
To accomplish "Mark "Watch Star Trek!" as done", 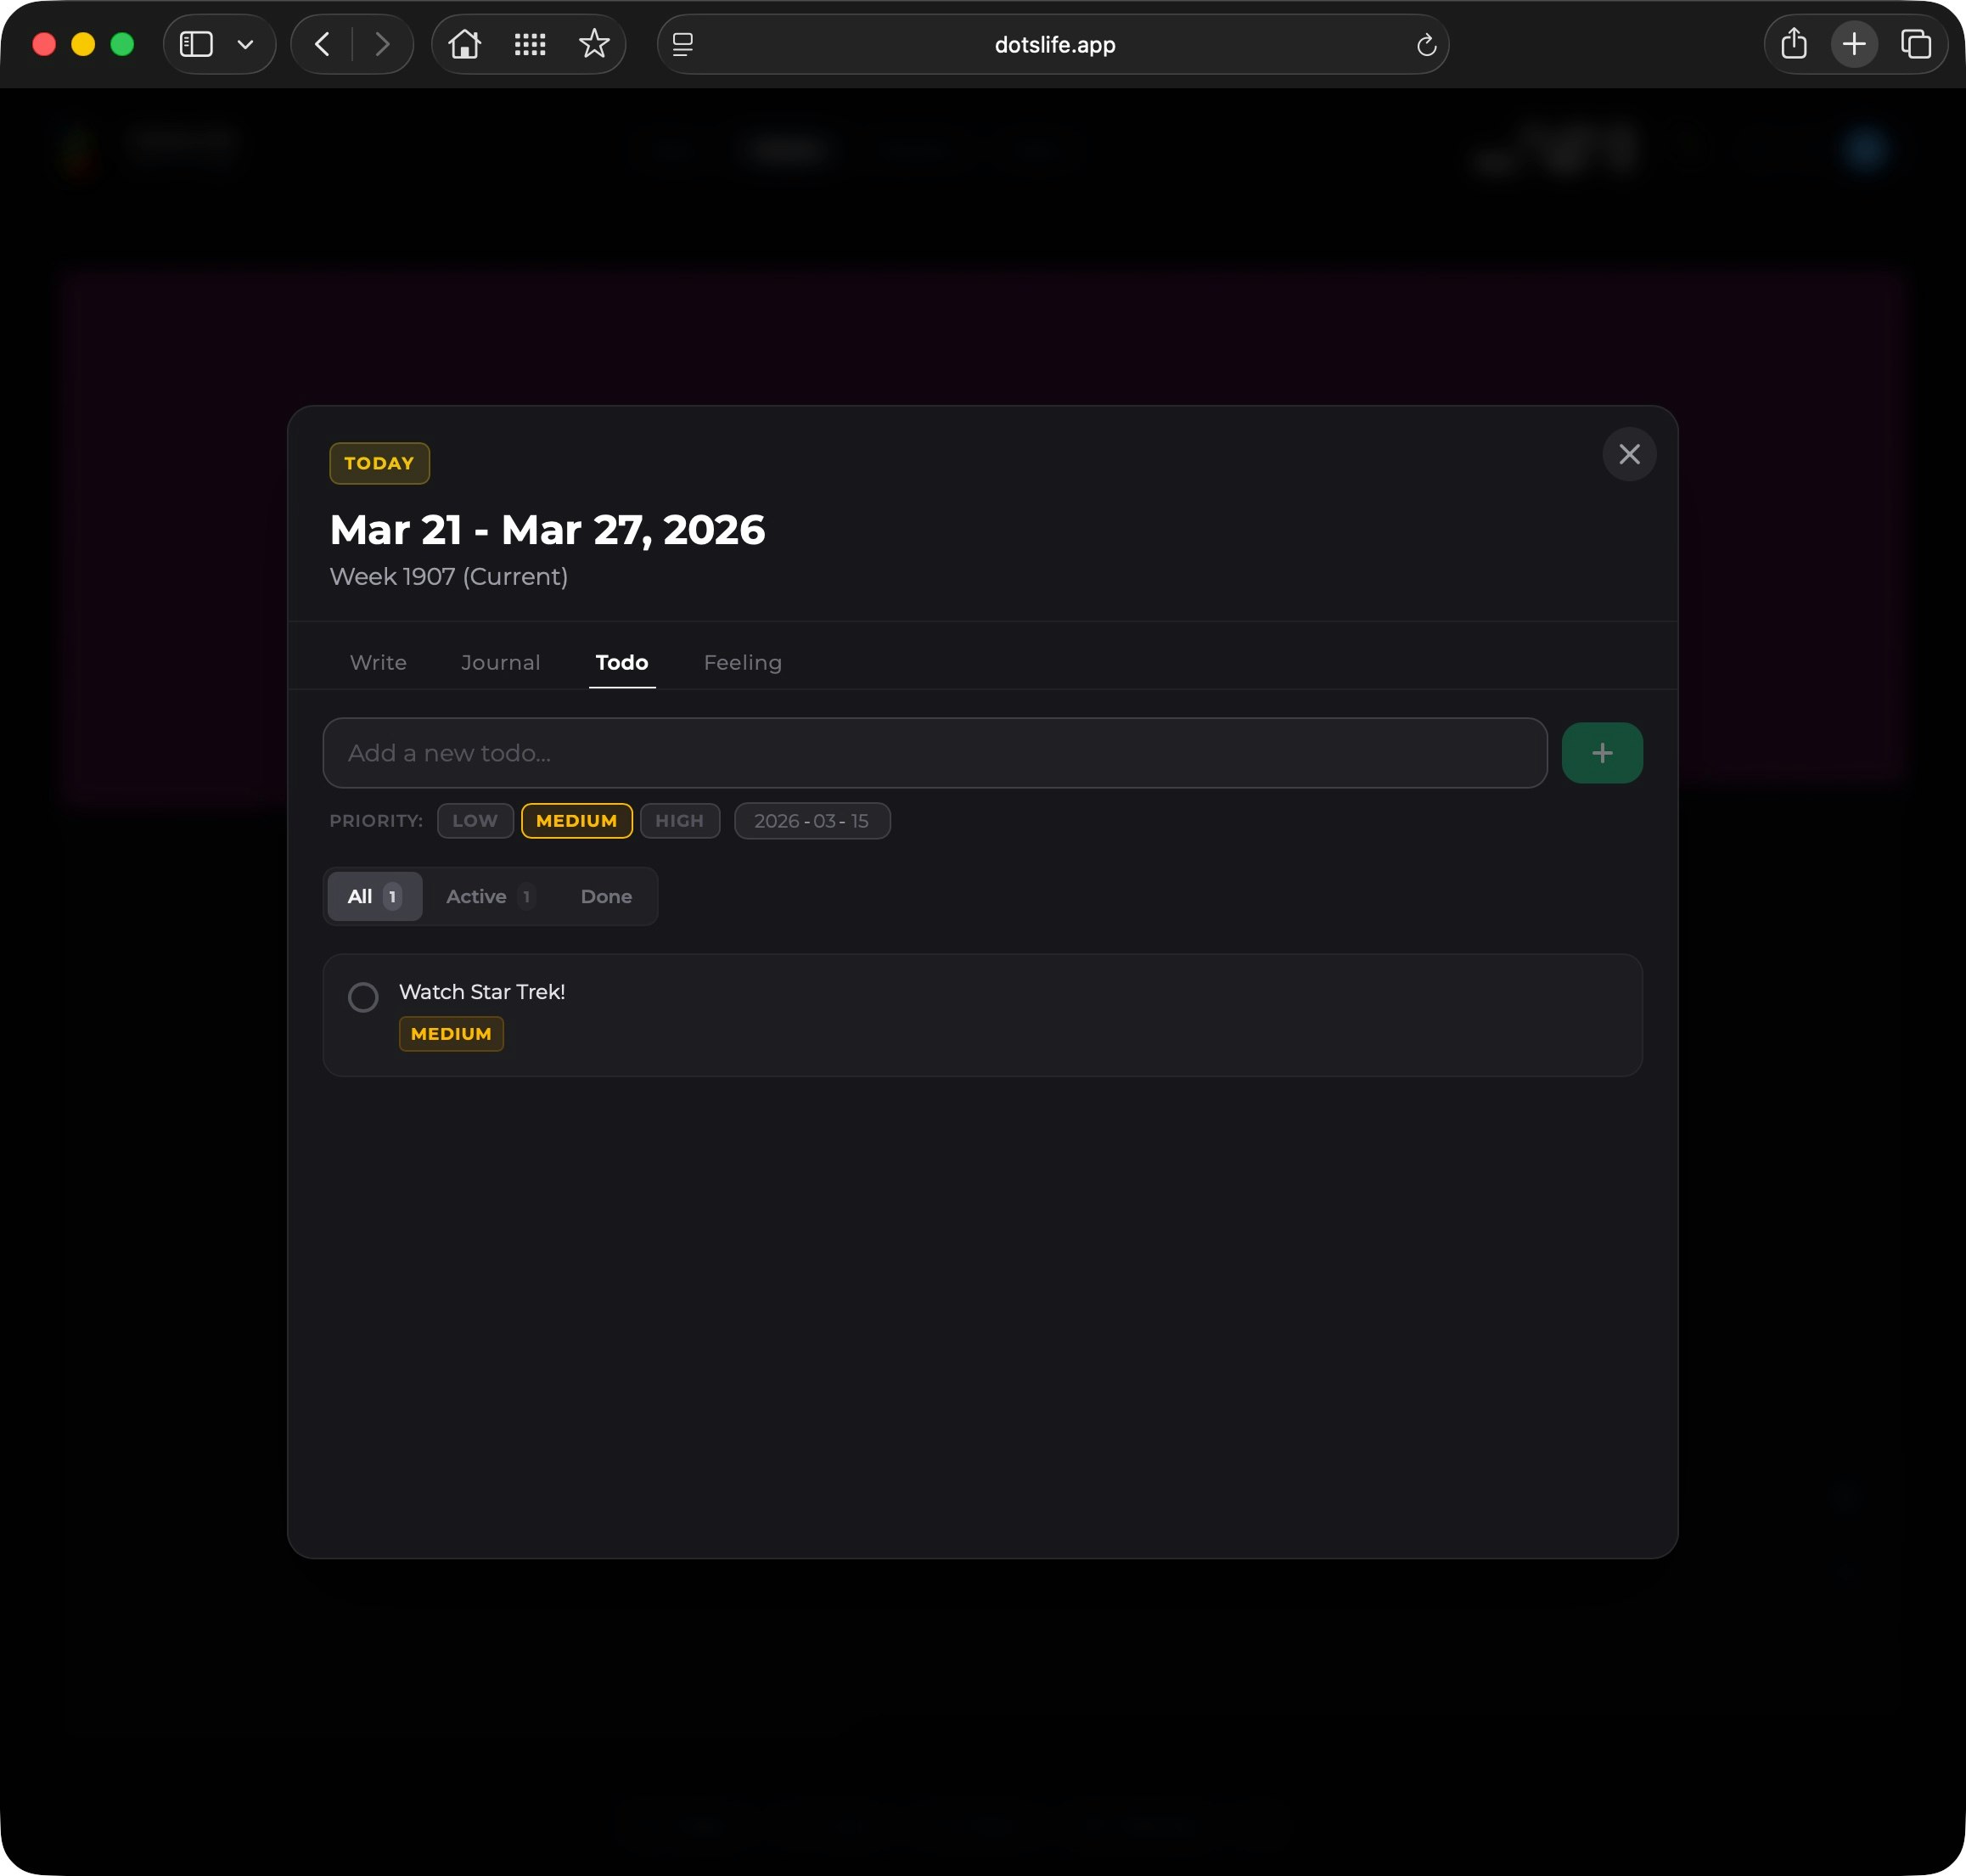I will click(363, 997).
